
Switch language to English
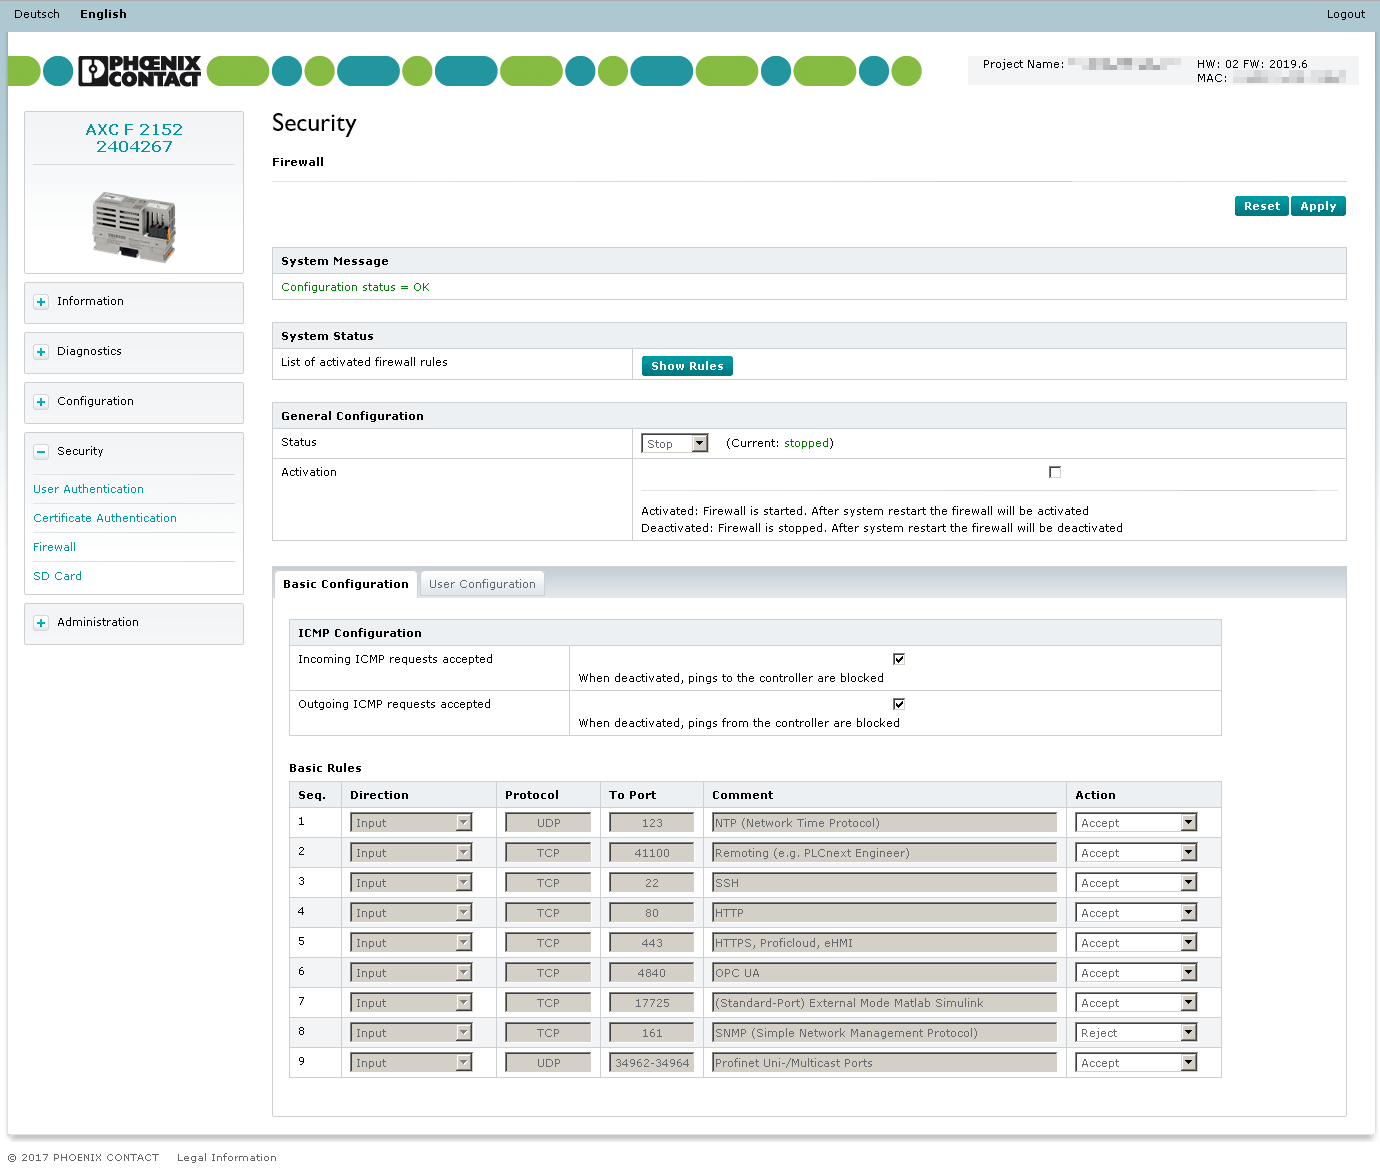click(103, 14)
